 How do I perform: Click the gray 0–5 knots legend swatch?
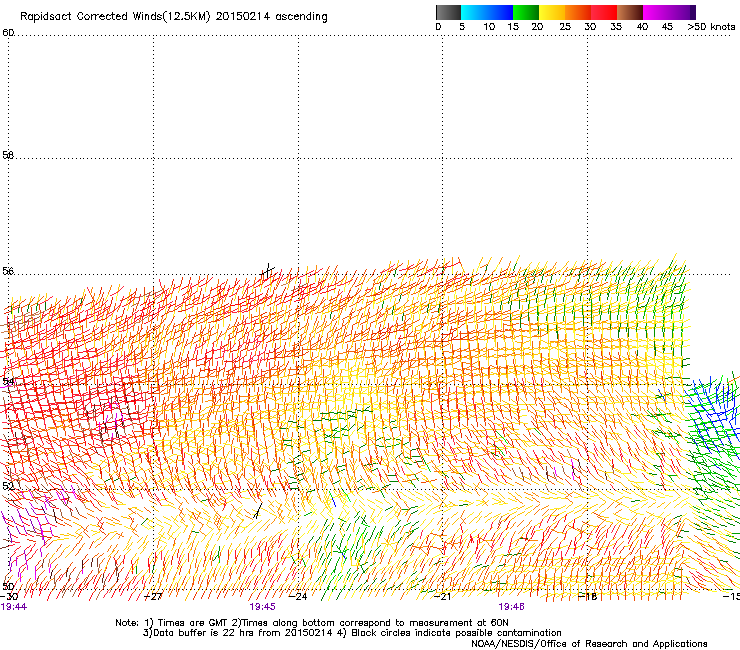pyautogui.click(x=448, y=12)
